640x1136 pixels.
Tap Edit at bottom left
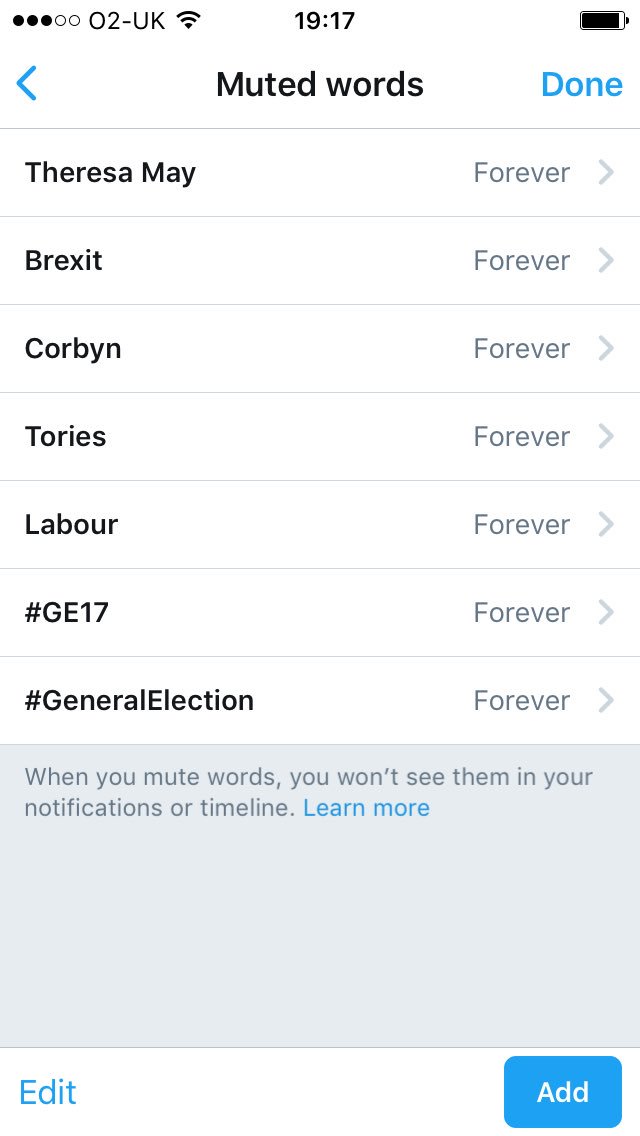coord(48,1092)
